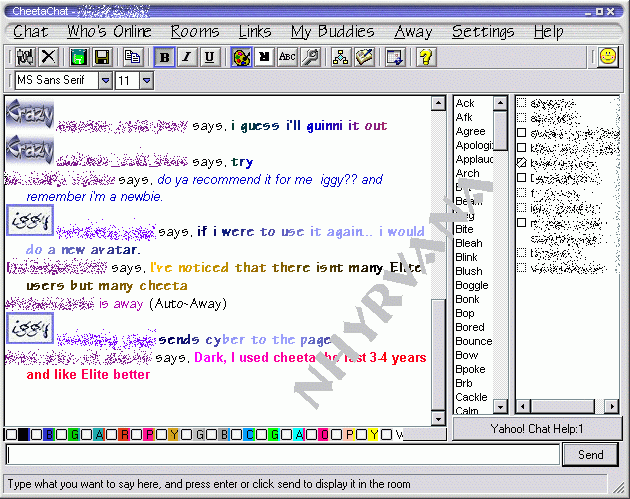Viewport: 630px width, 499px height.
Task: Toggle italic text formatting
Action: (186, 57)
